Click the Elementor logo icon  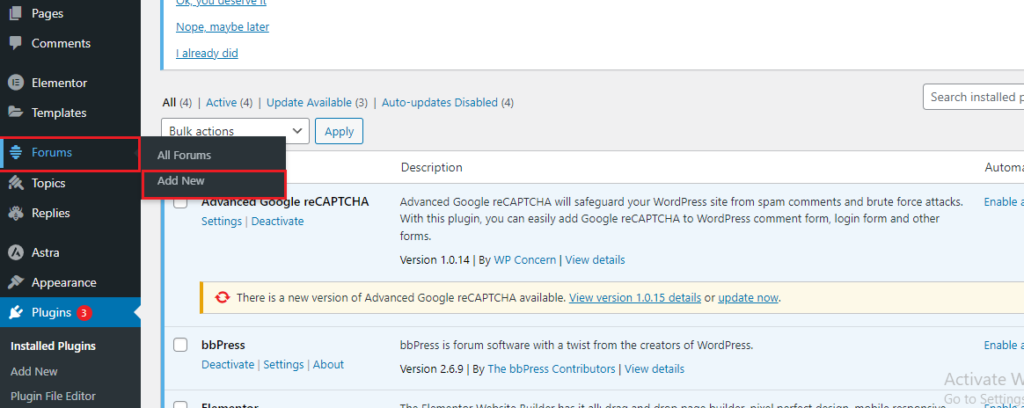point(16,83)
